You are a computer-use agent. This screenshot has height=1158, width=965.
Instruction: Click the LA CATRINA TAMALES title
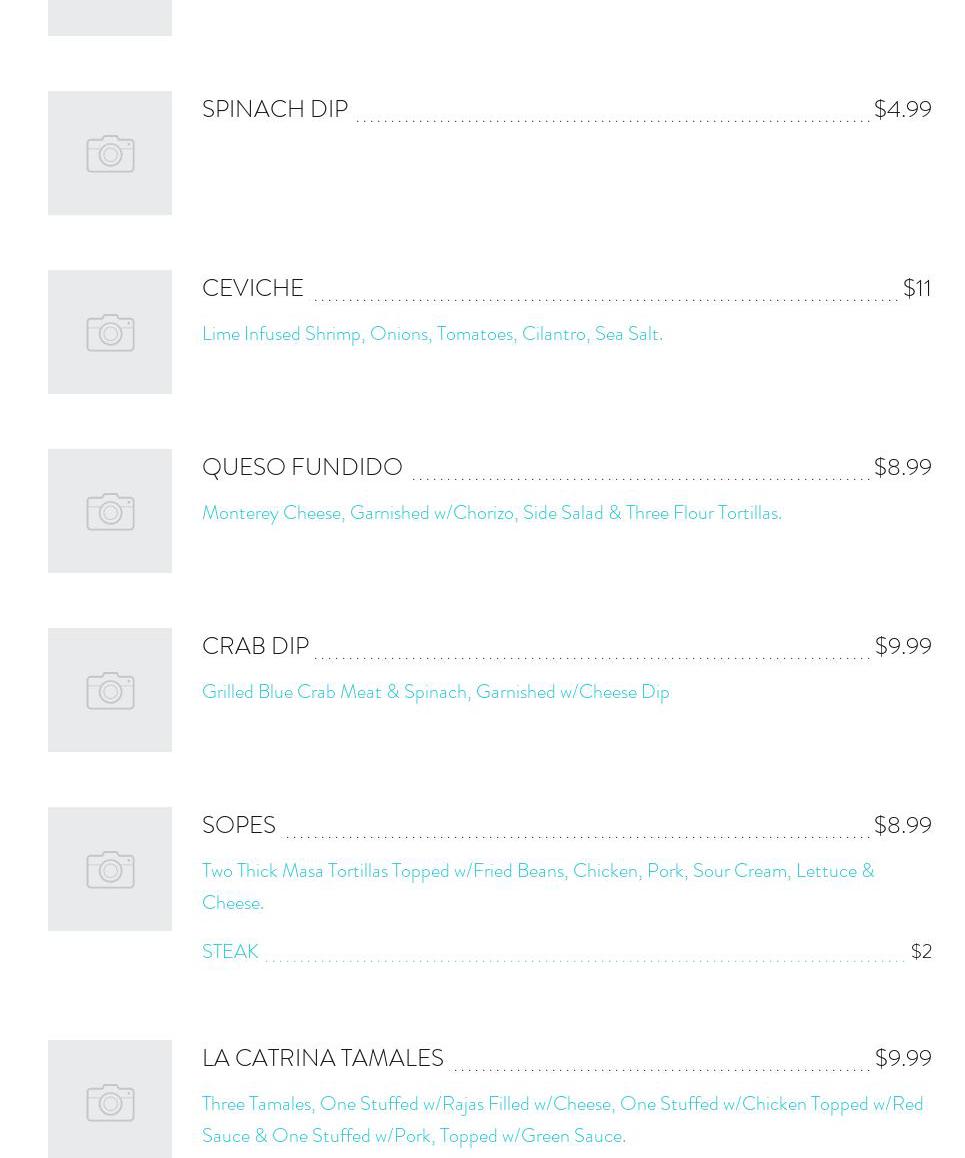[323, 1058]
